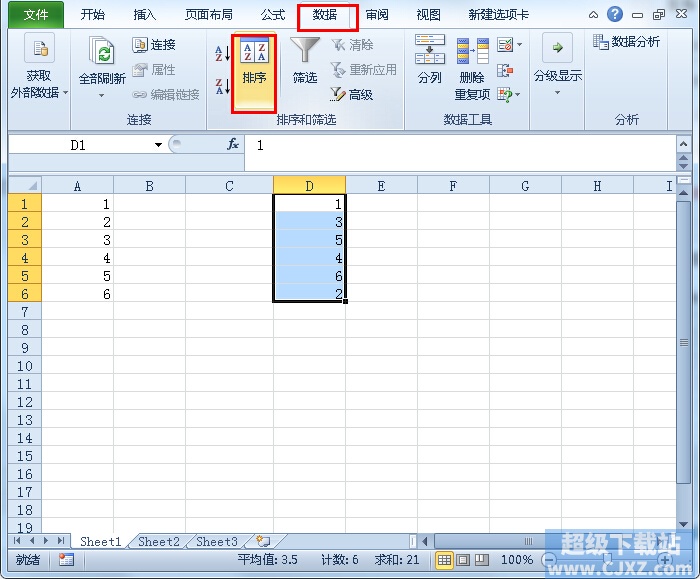Open the What-If Analysis dropdown arrow
The width and height of the screenshot is (700, 579).
click(x=518, y=95)
